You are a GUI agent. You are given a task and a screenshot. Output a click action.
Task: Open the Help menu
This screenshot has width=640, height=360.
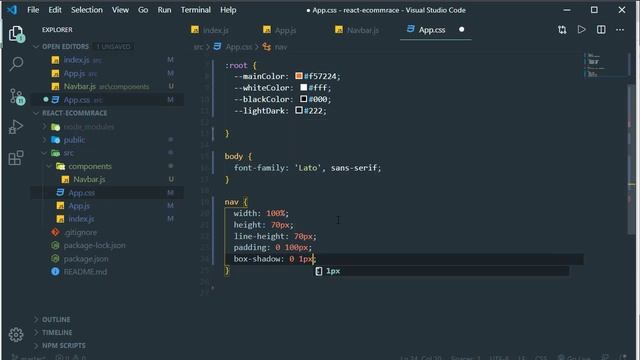click(x=228, y=10)
